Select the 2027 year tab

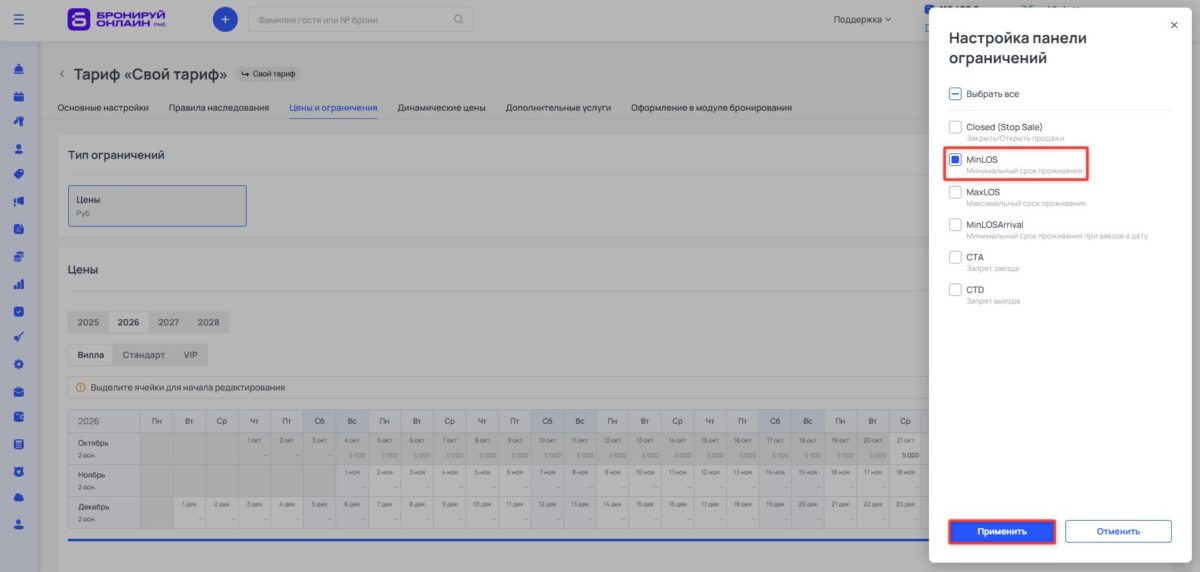[168, 322]
